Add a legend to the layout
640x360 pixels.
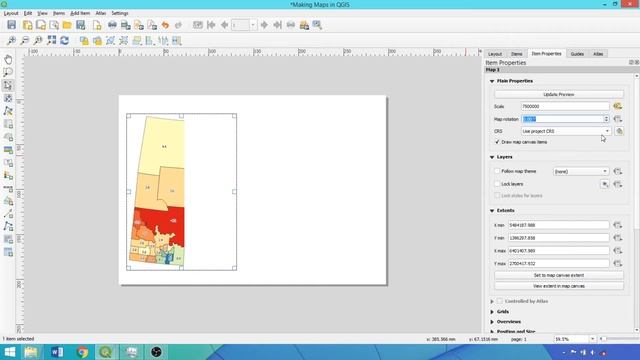click(8, 176)
